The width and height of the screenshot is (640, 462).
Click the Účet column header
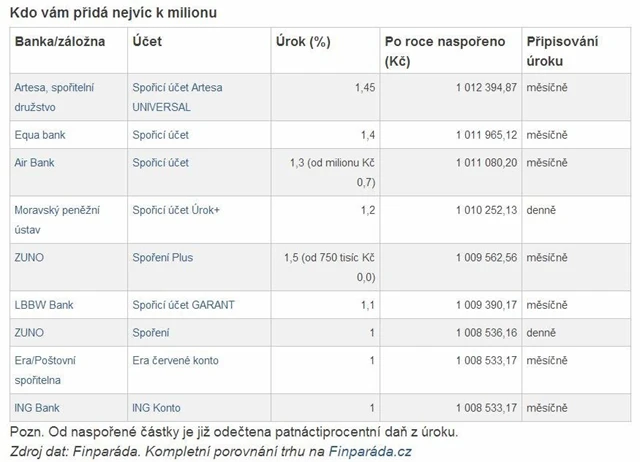[x=146, y=44]
